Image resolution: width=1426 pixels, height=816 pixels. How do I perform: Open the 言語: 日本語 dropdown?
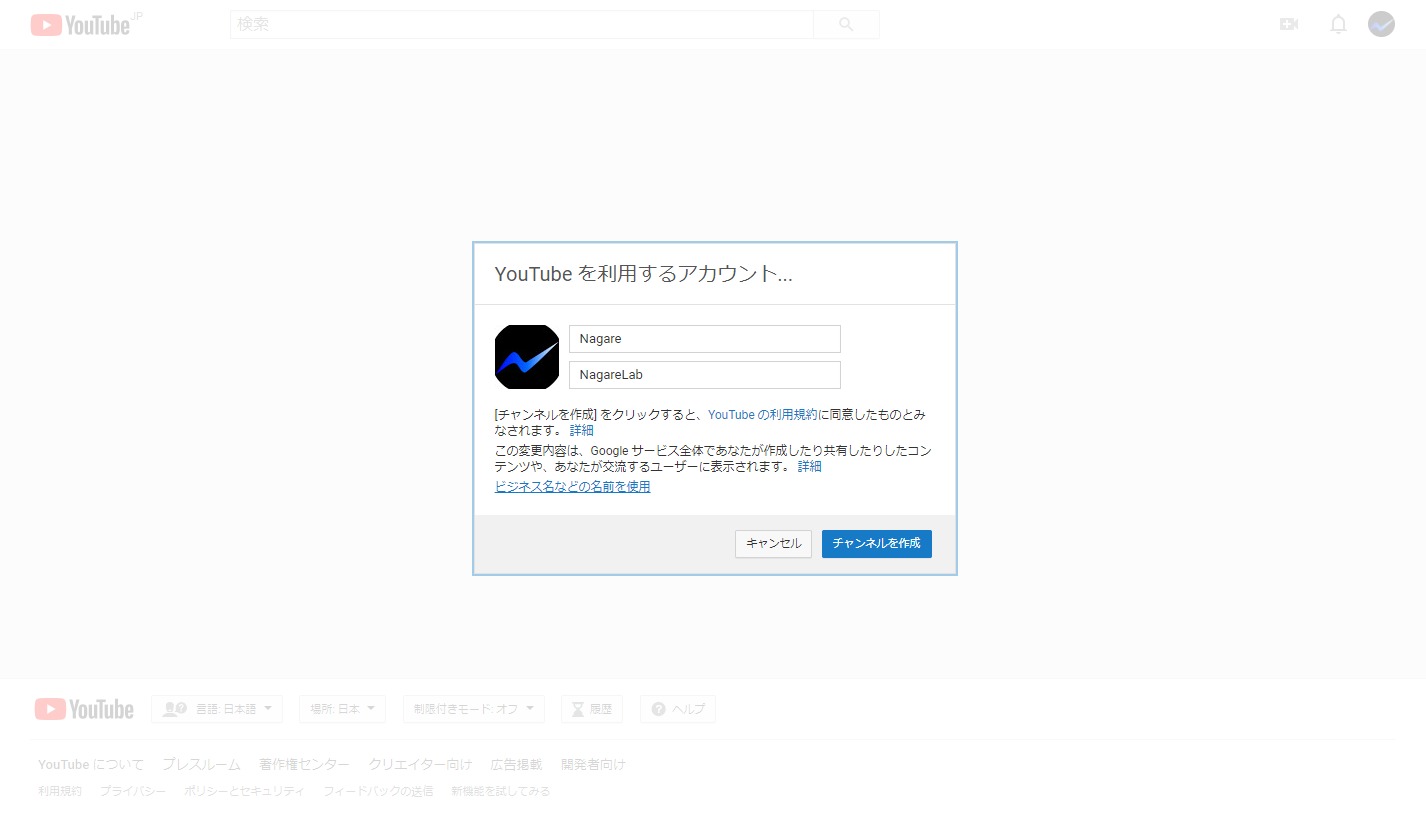(x=217, y=709)
